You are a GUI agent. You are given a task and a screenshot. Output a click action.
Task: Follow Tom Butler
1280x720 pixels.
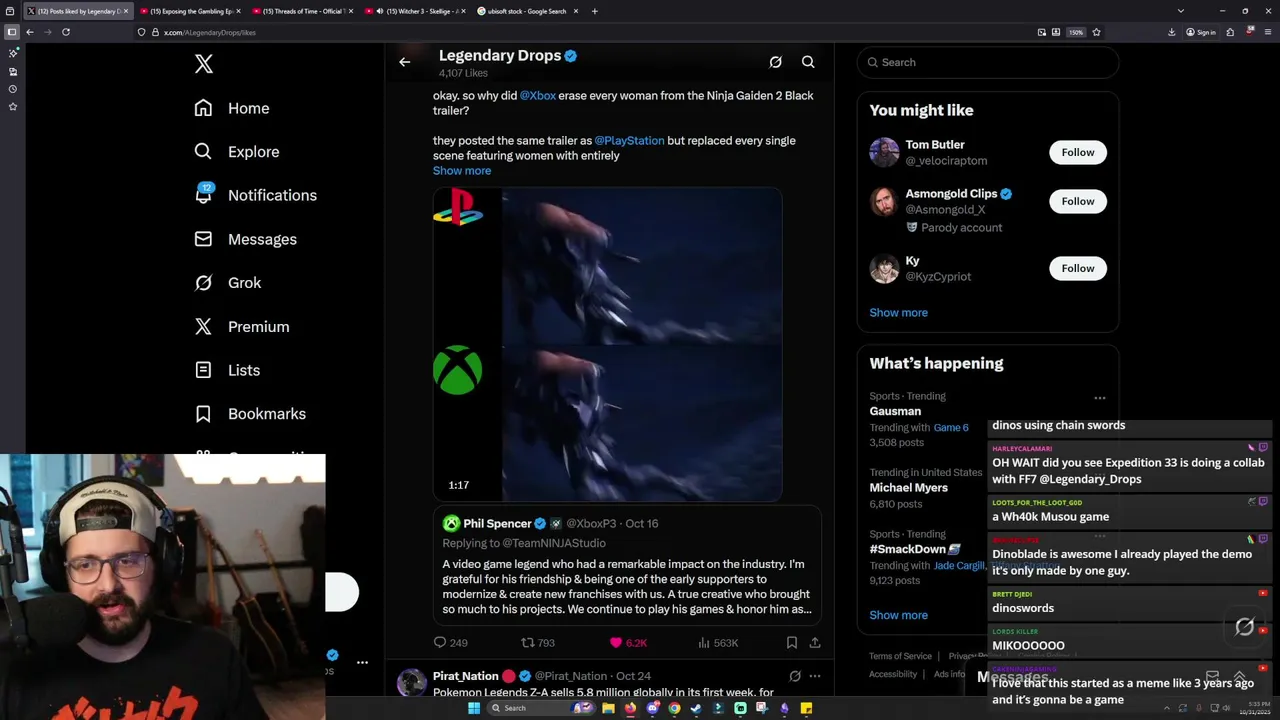1078,152
